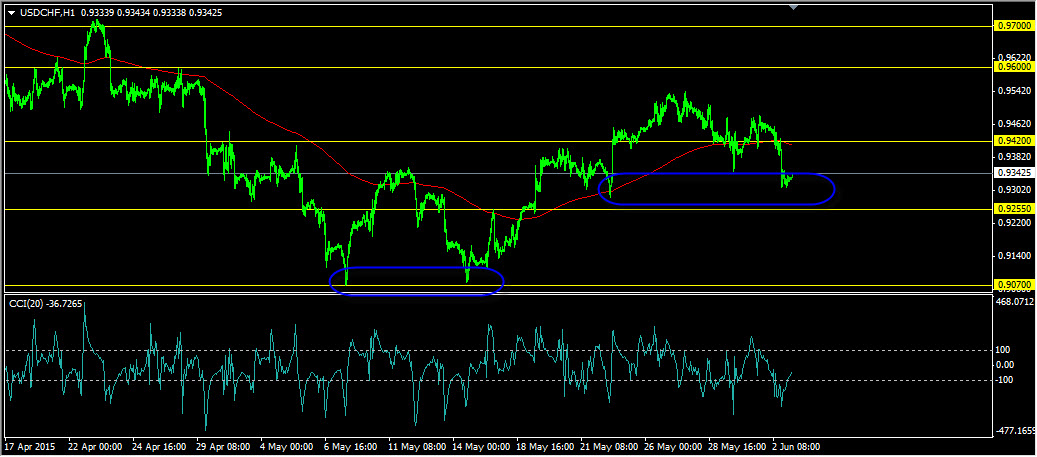
Task: Click the CCI 0.00 level label
Action: pyautogui.click(x=1007, y=364)
